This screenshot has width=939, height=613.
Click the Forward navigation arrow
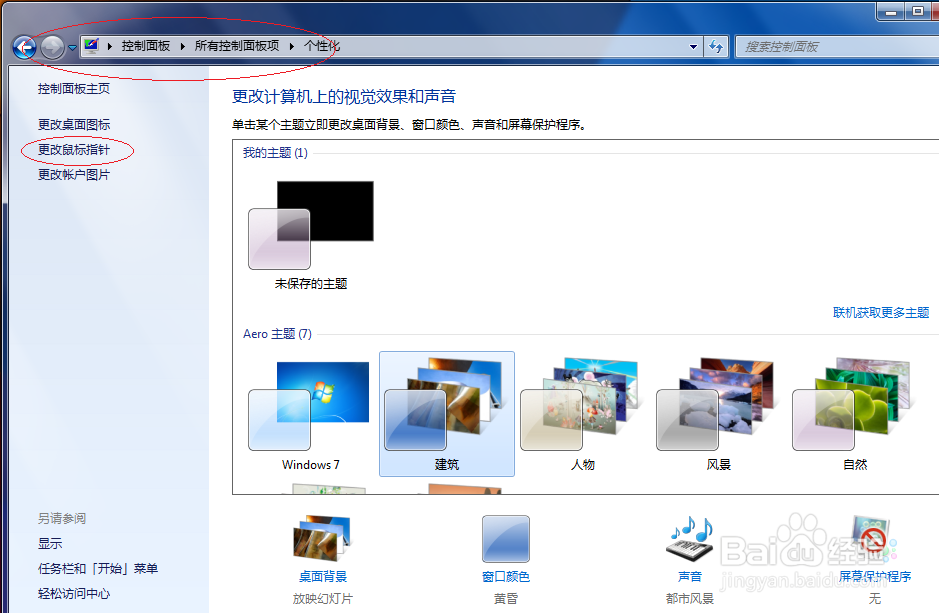coord(53,47)
